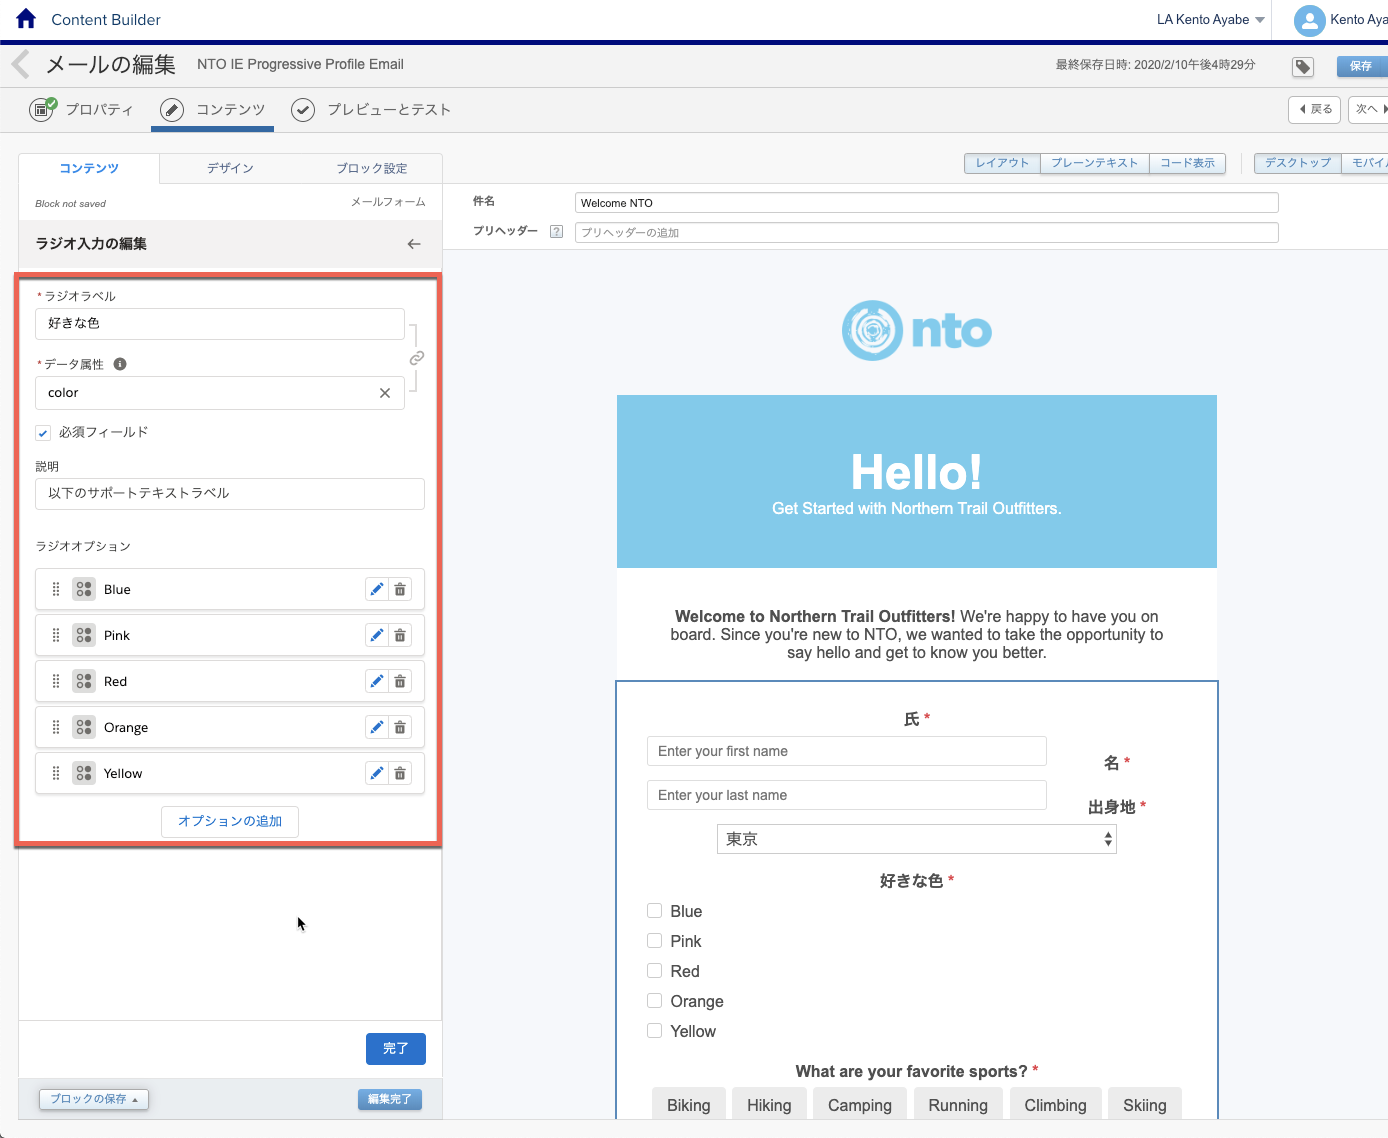
Task: Click the blue 完了 button
Action: (x=396, y=1048)
